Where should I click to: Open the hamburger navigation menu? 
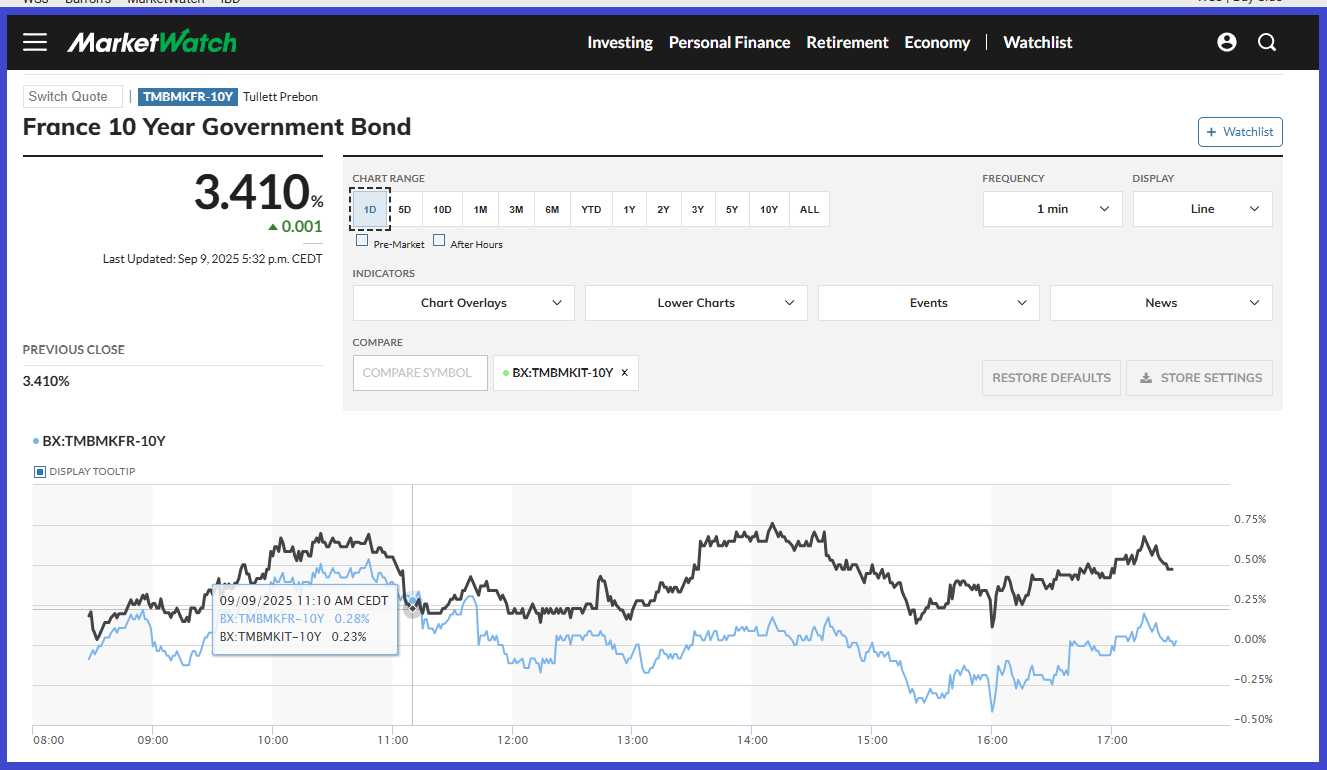[x=35, y=42]
